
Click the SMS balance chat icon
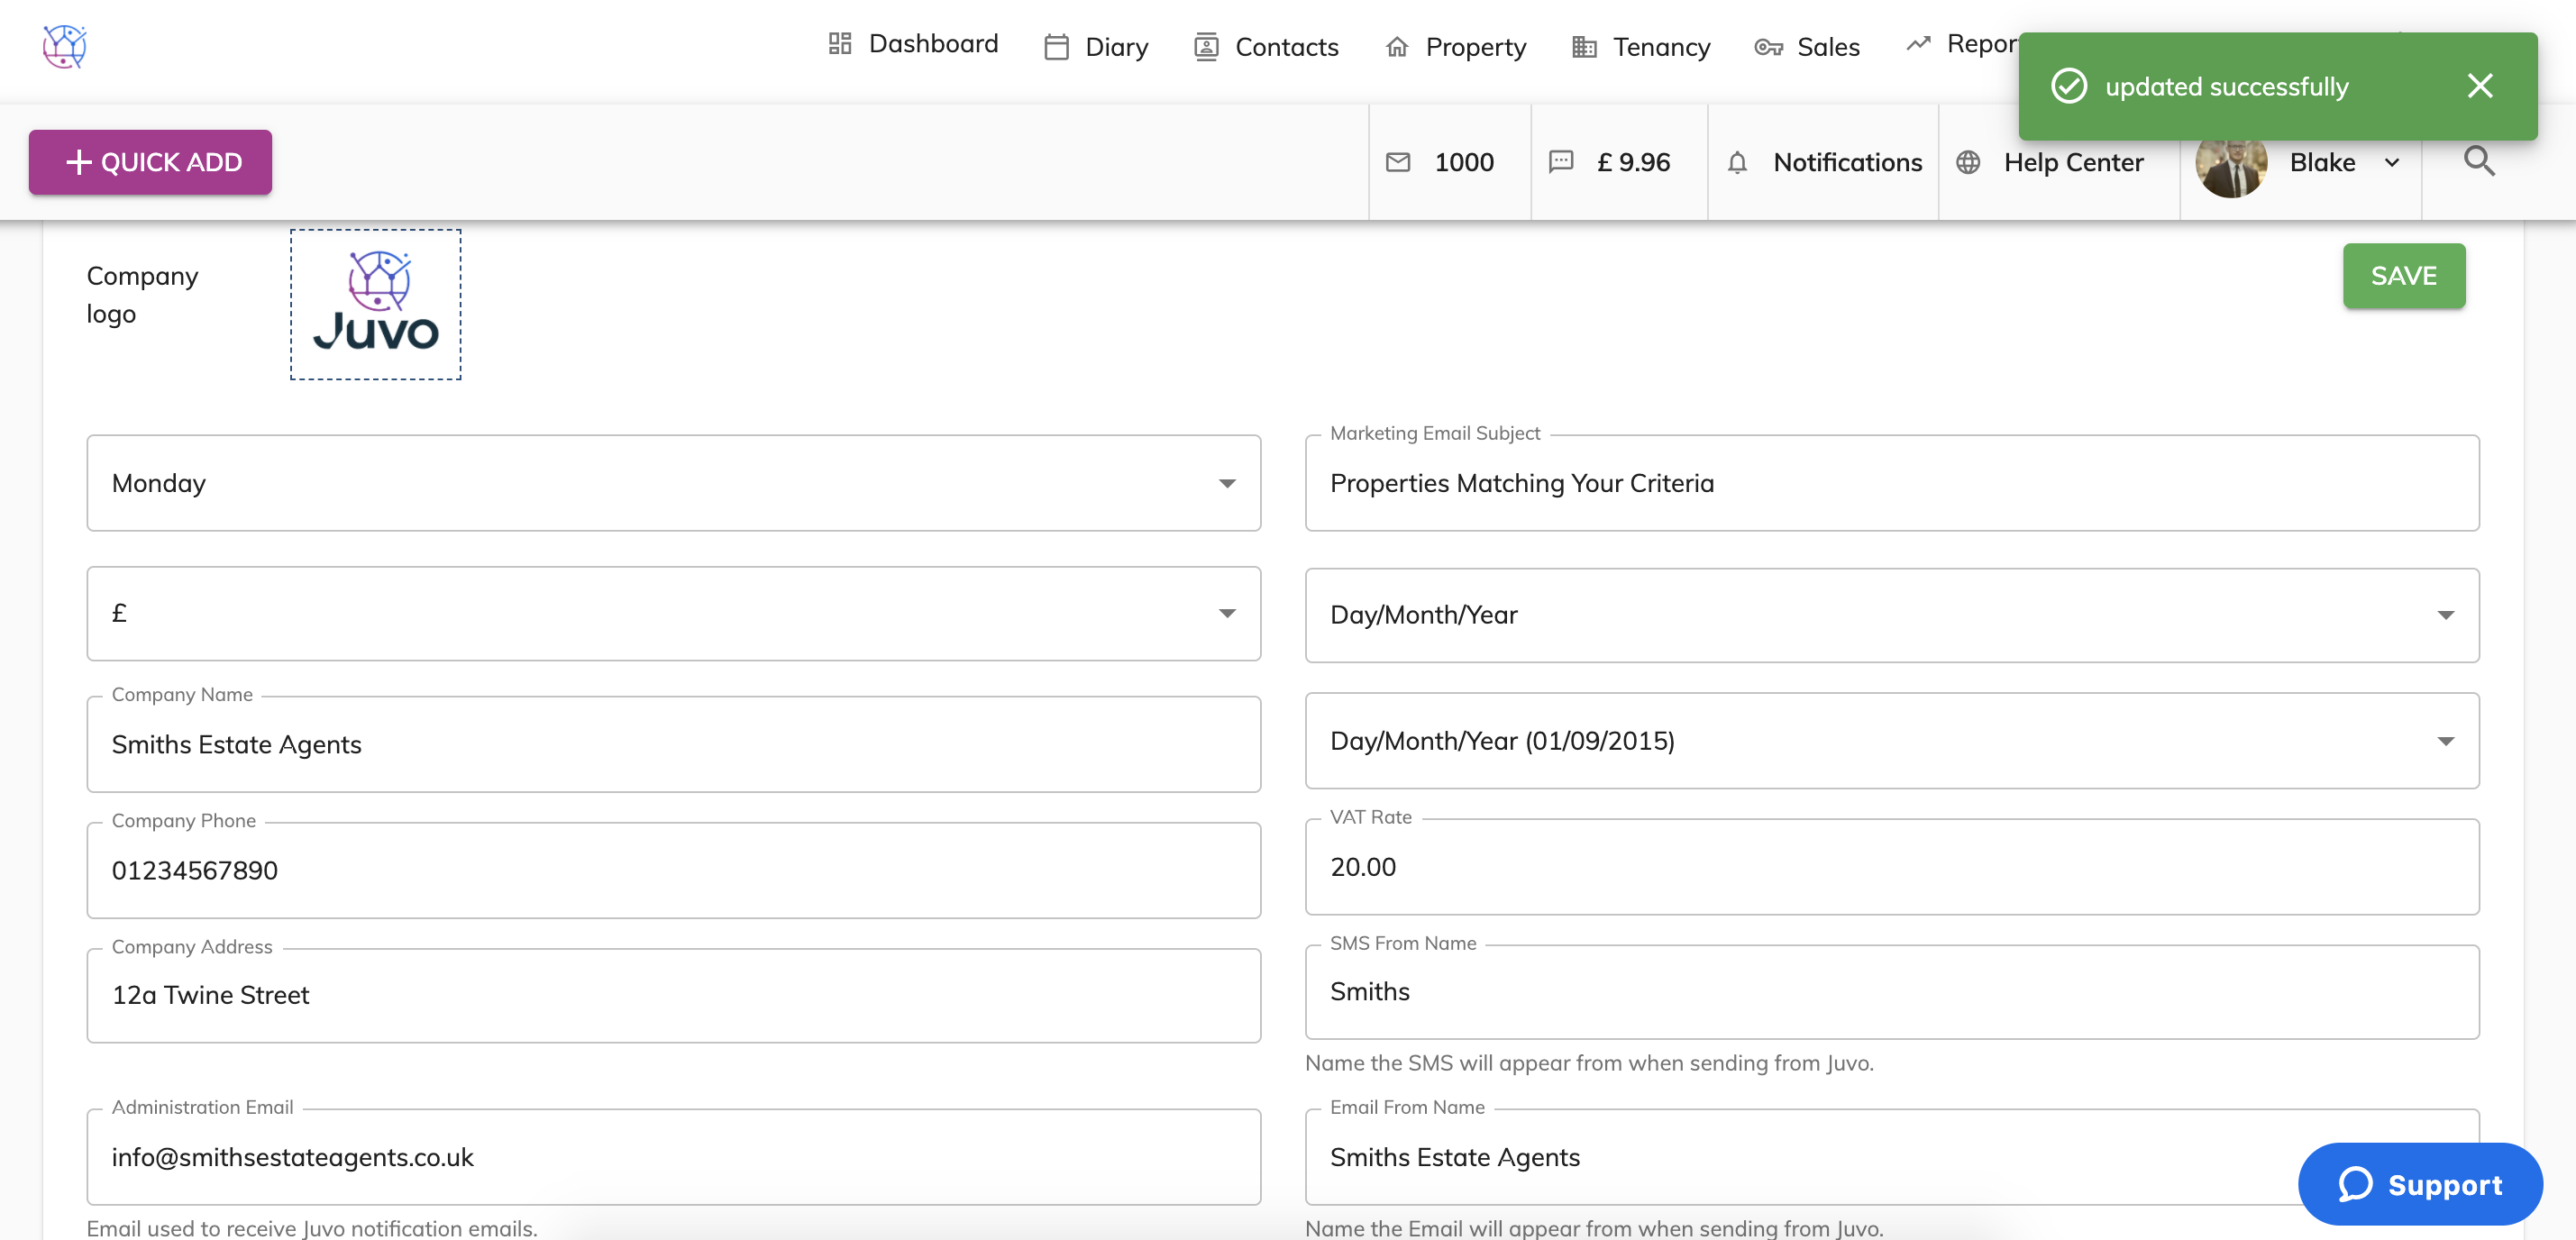[1560, 162]
